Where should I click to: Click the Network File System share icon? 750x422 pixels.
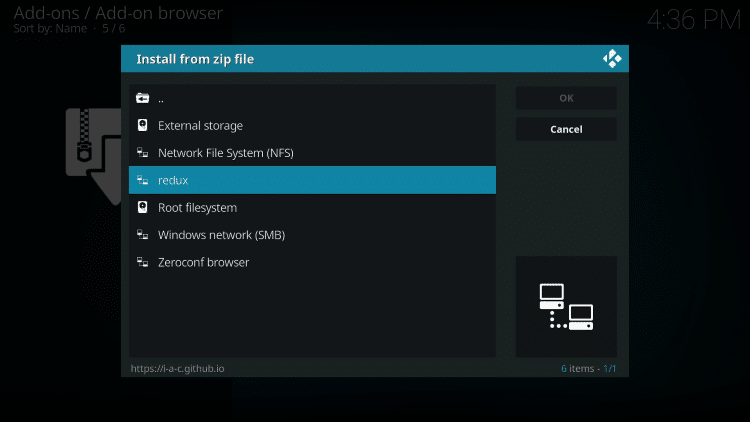tap(142, 153)
